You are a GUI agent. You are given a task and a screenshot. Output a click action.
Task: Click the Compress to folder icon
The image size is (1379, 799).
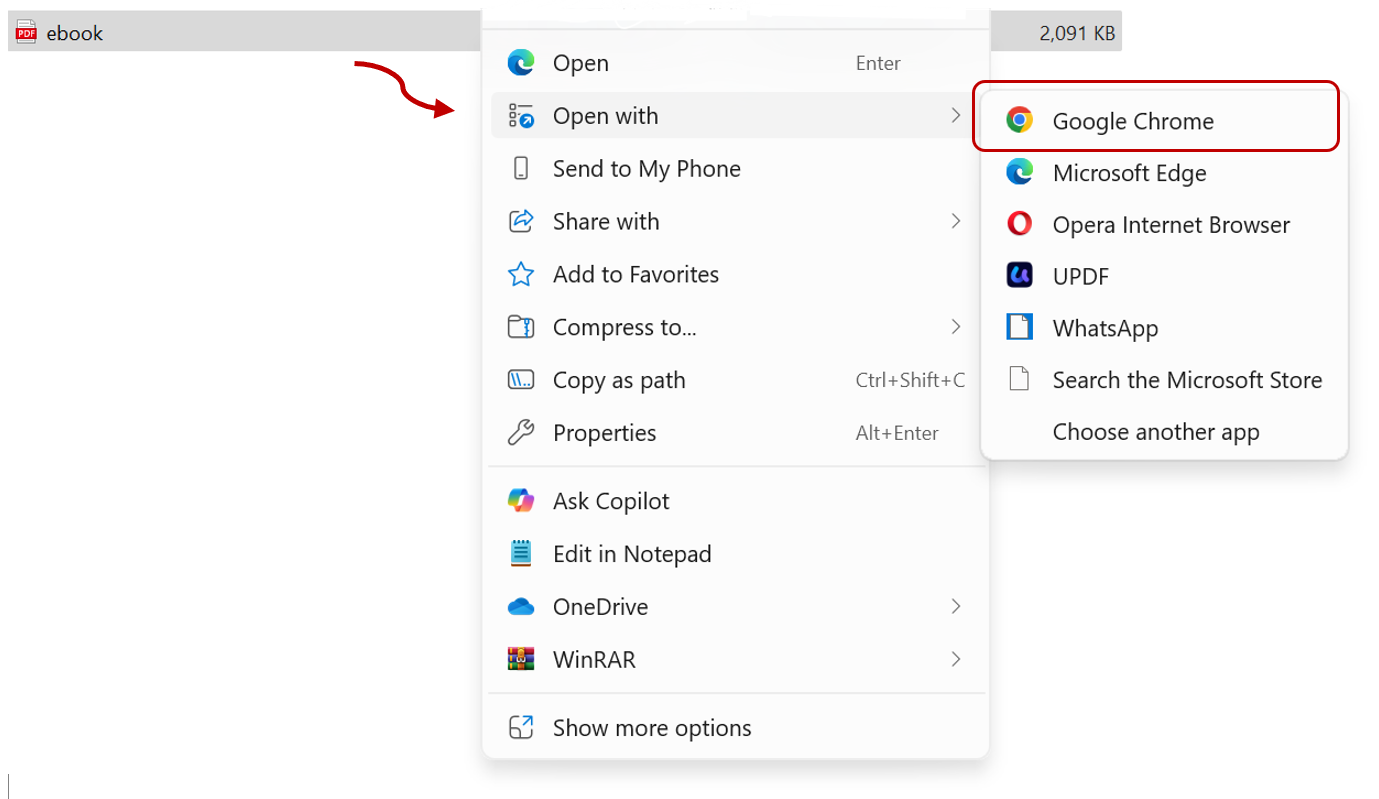521,327
